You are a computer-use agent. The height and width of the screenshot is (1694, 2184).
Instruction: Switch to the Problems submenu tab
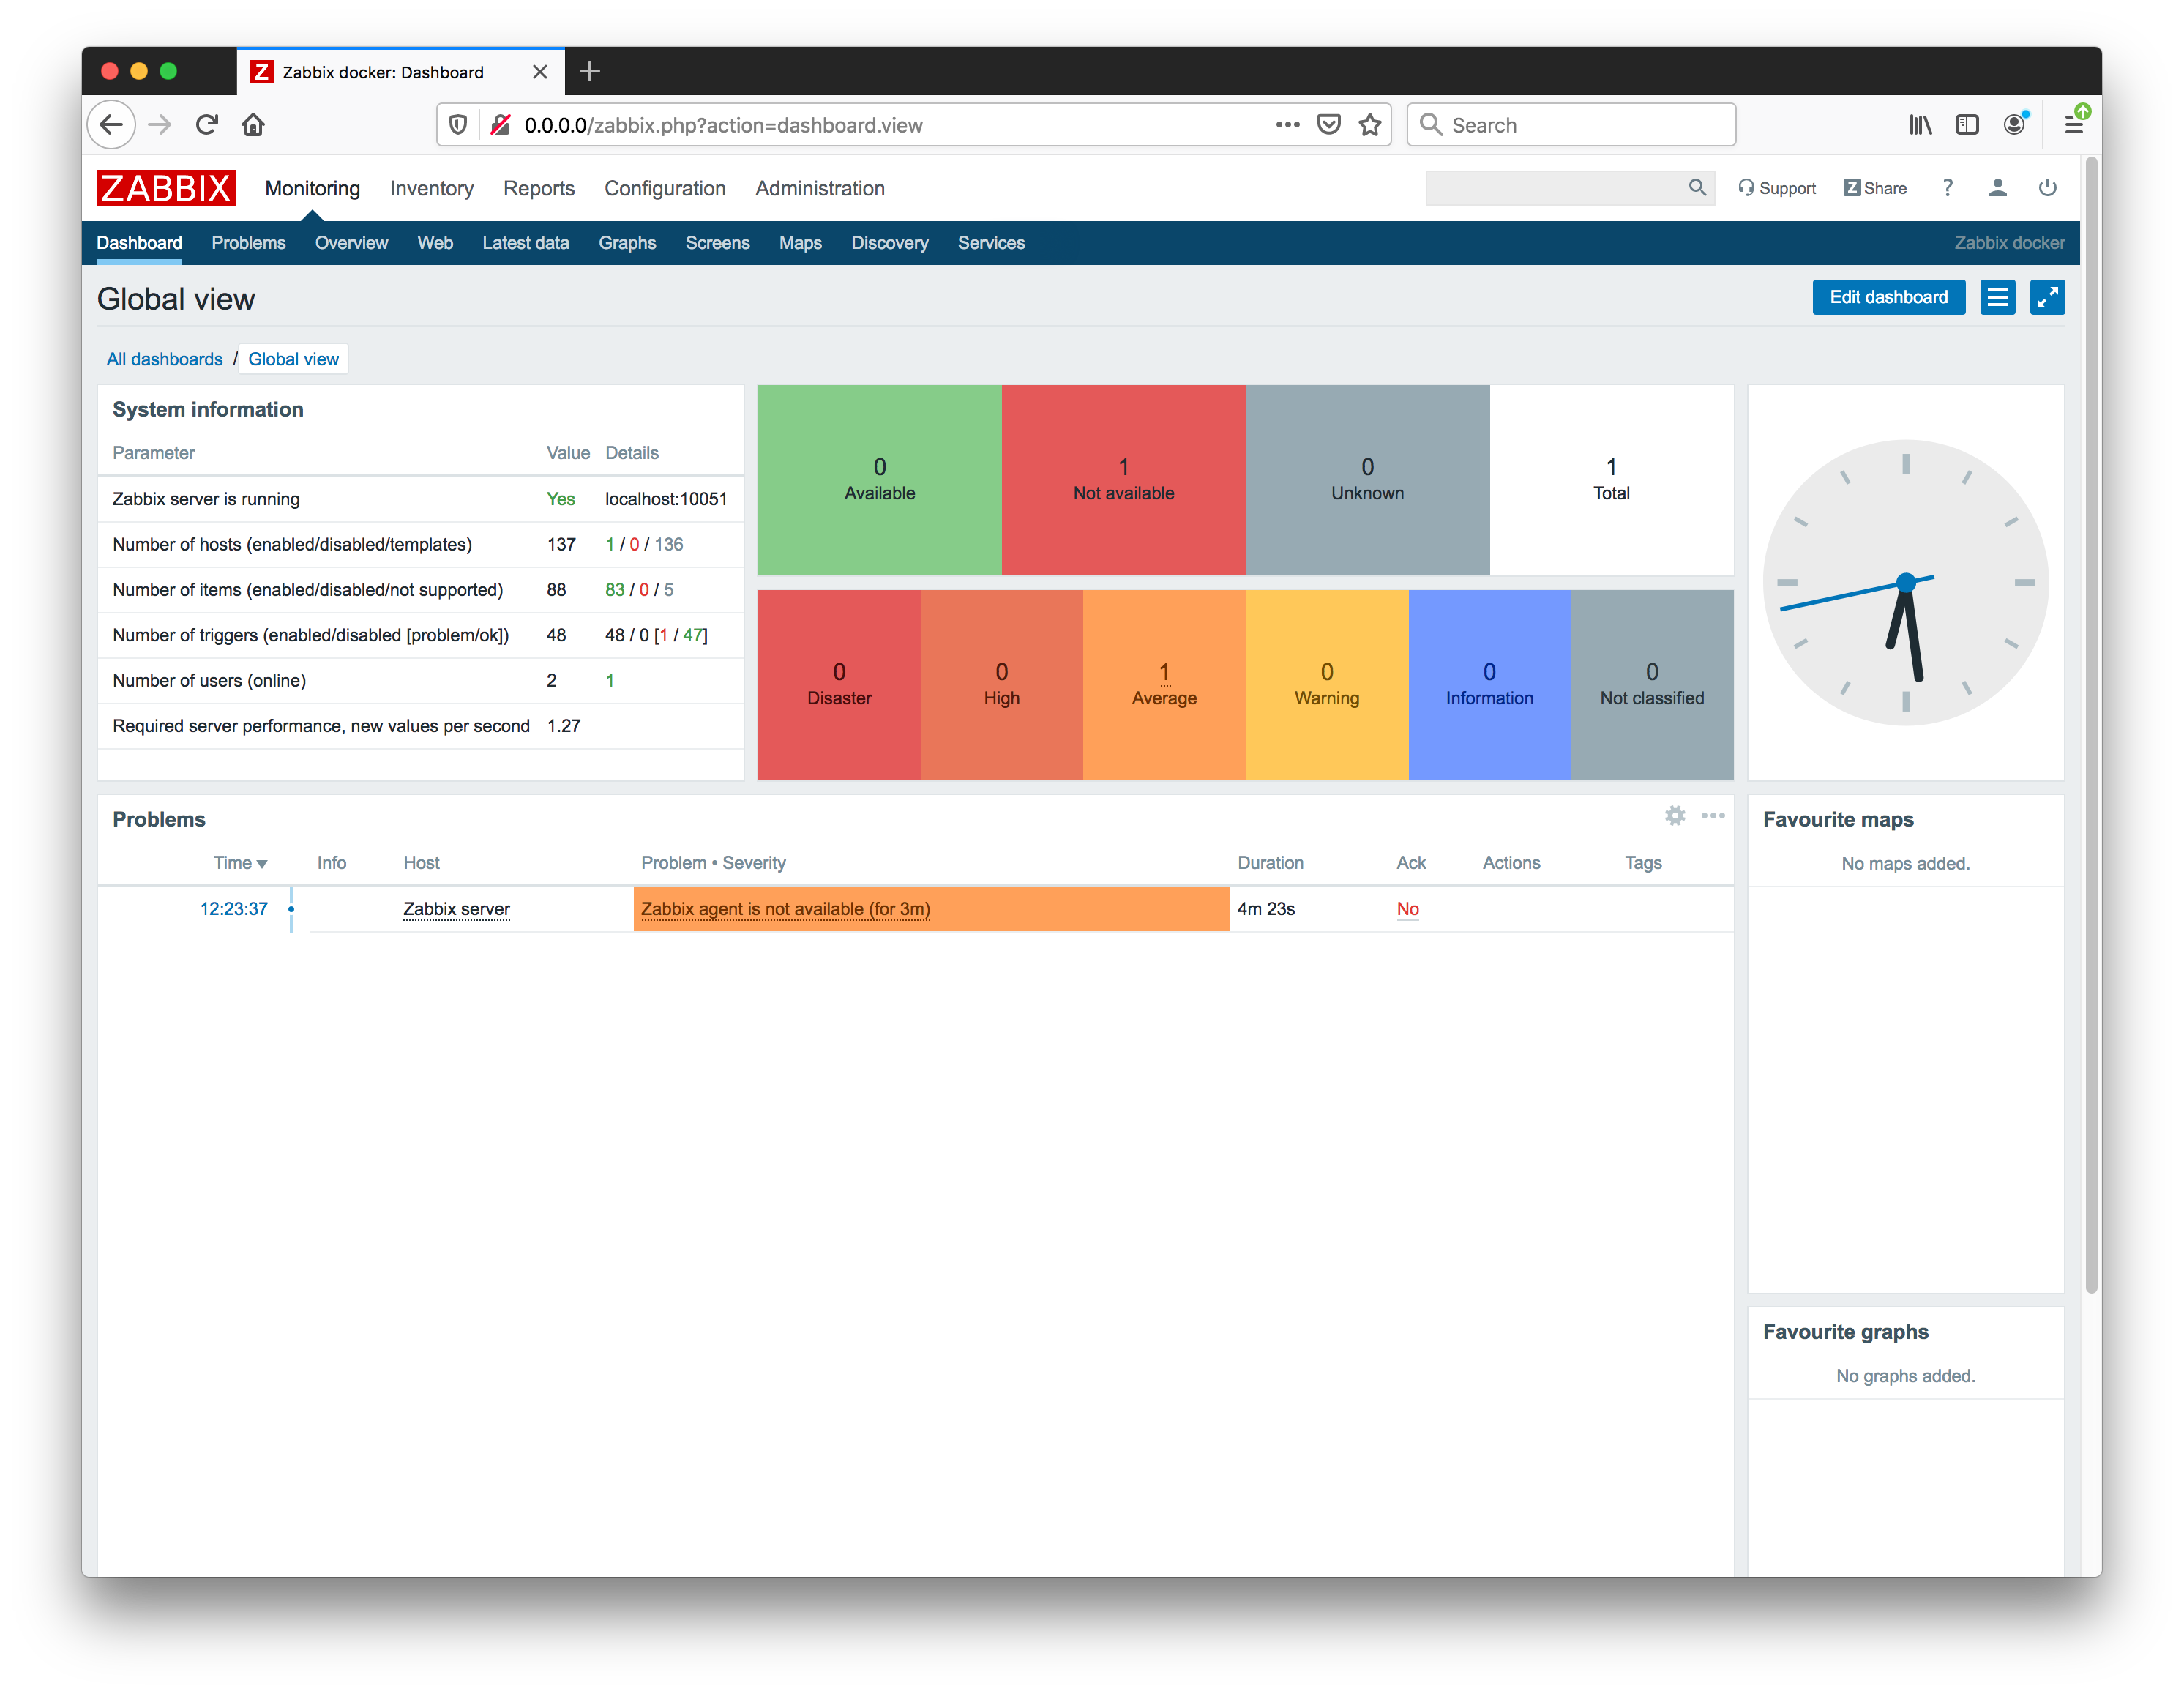pos(249,243)
